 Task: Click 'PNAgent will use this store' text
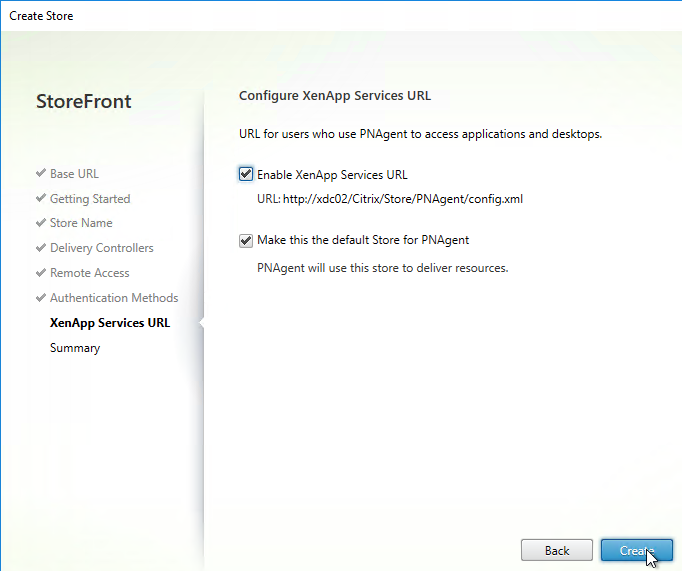click(382, 268)
